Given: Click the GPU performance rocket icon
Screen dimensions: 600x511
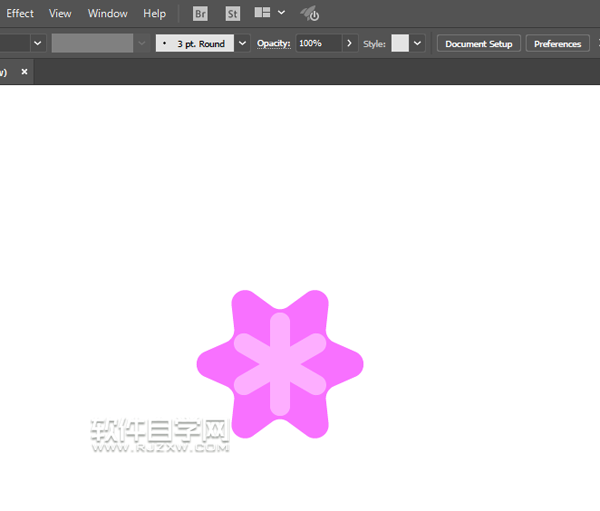Looking at the screenshot, I should 310,14.
